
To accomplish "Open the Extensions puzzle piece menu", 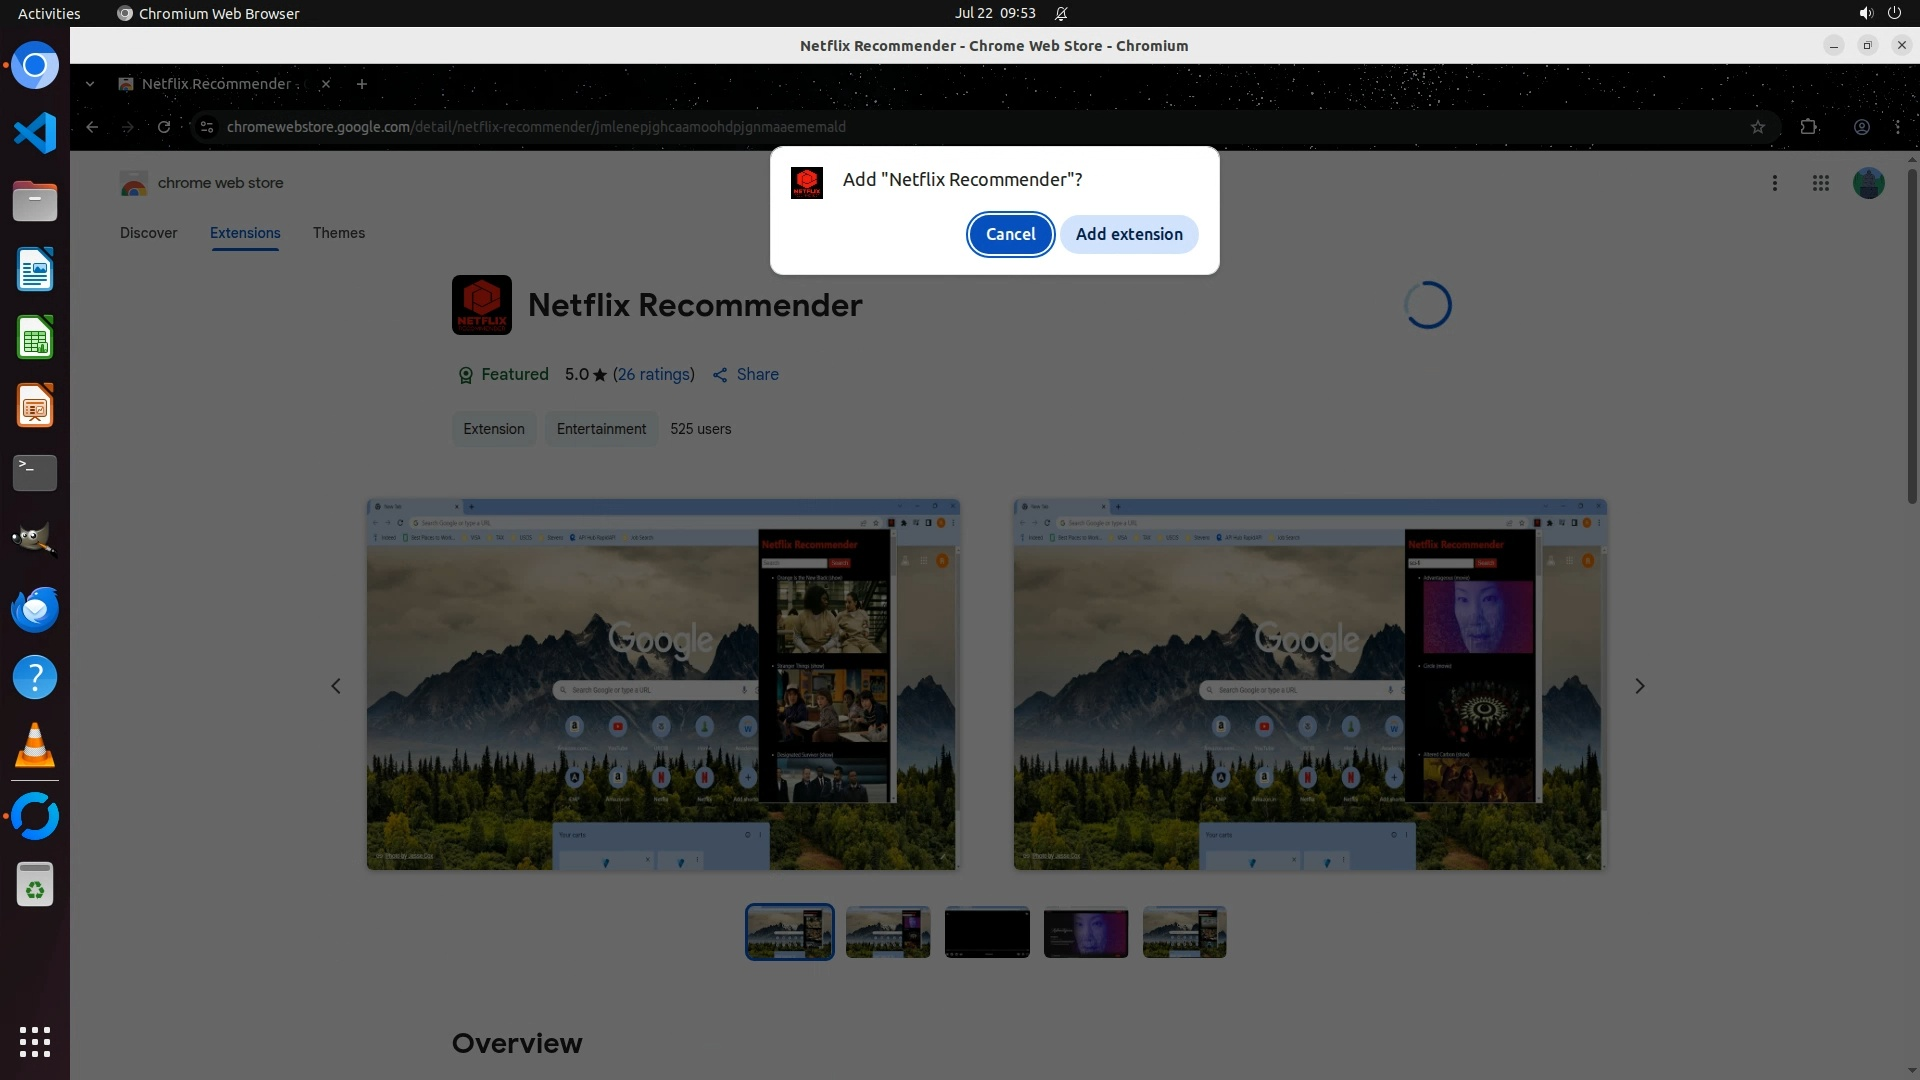I will [1808, 127].
